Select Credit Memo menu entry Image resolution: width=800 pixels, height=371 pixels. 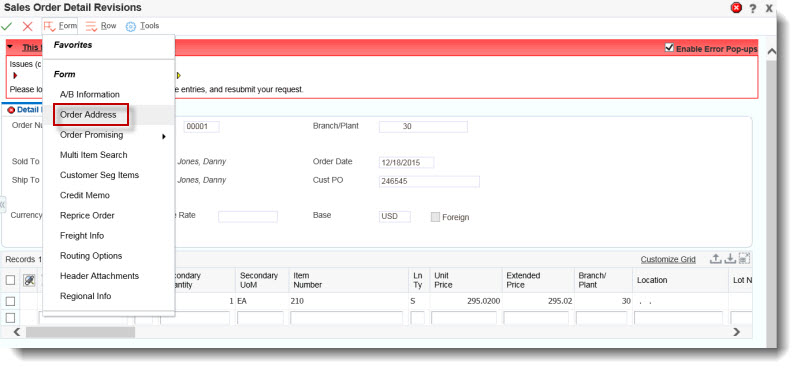point(85,195)
